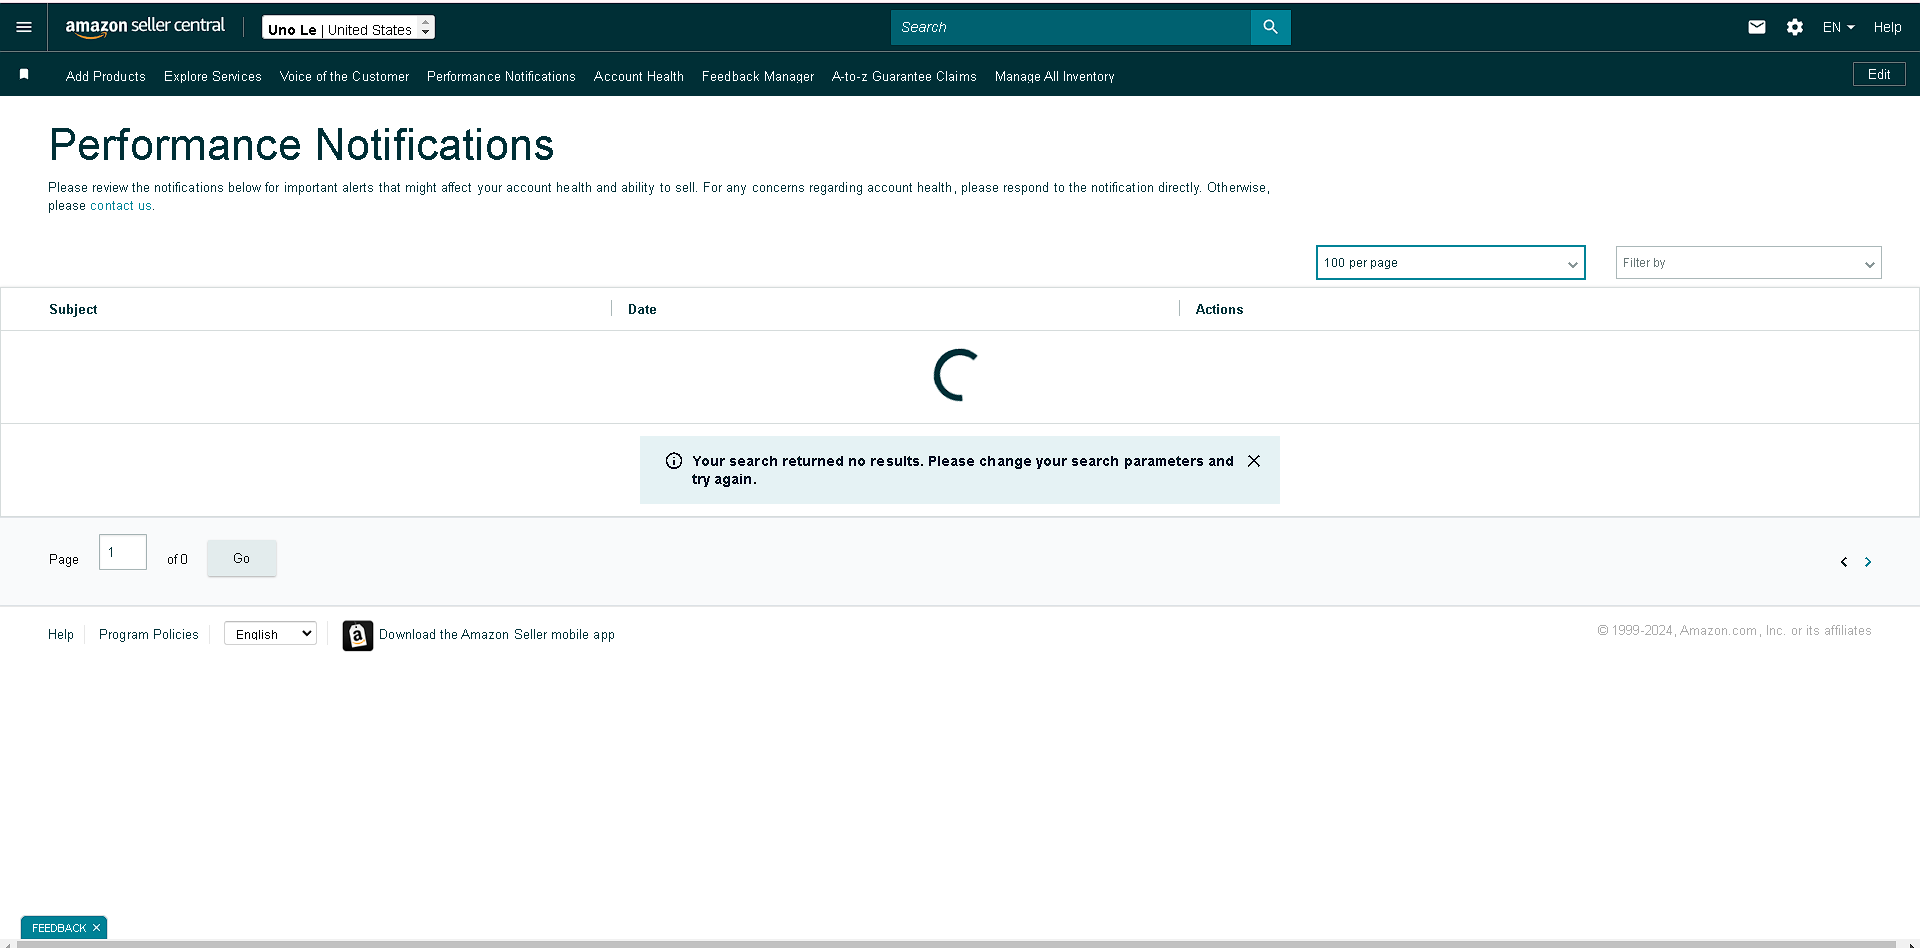The width and height of the screenshot is (1920, 948).
Task: Click the search magnifier button
Action: [1270, 27]
